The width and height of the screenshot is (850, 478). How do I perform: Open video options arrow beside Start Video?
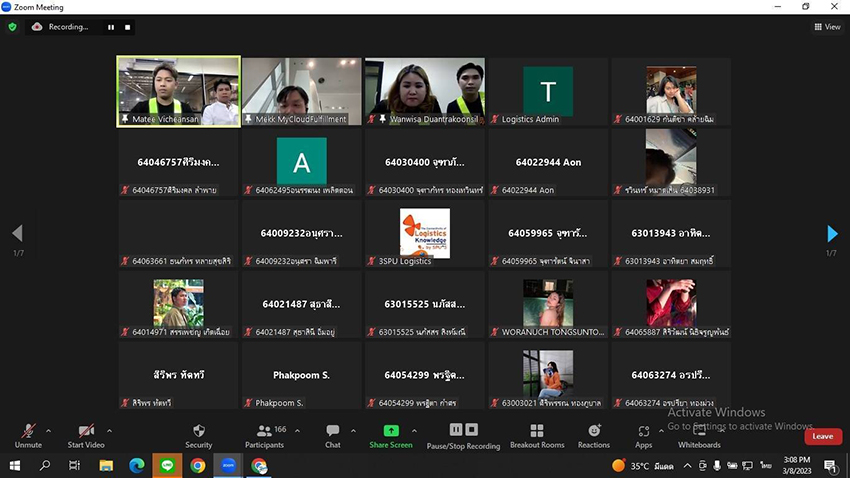110,431
